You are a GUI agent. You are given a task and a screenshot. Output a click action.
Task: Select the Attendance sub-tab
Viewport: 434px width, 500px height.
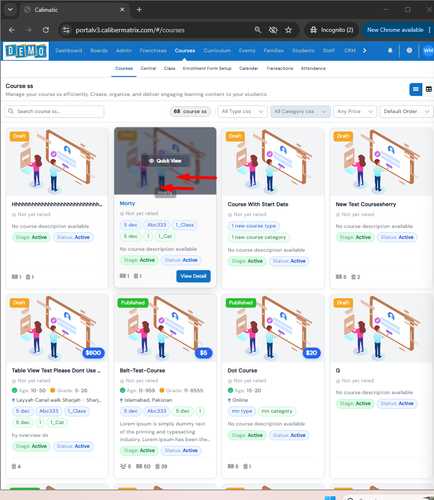click(x=313, y=68)
